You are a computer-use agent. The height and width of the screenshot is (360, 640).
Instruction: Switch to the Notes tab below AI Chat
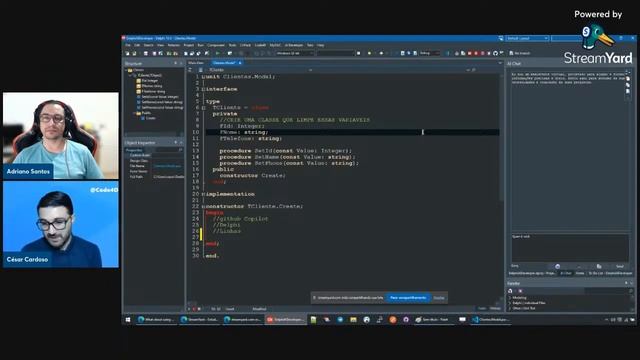580,273
